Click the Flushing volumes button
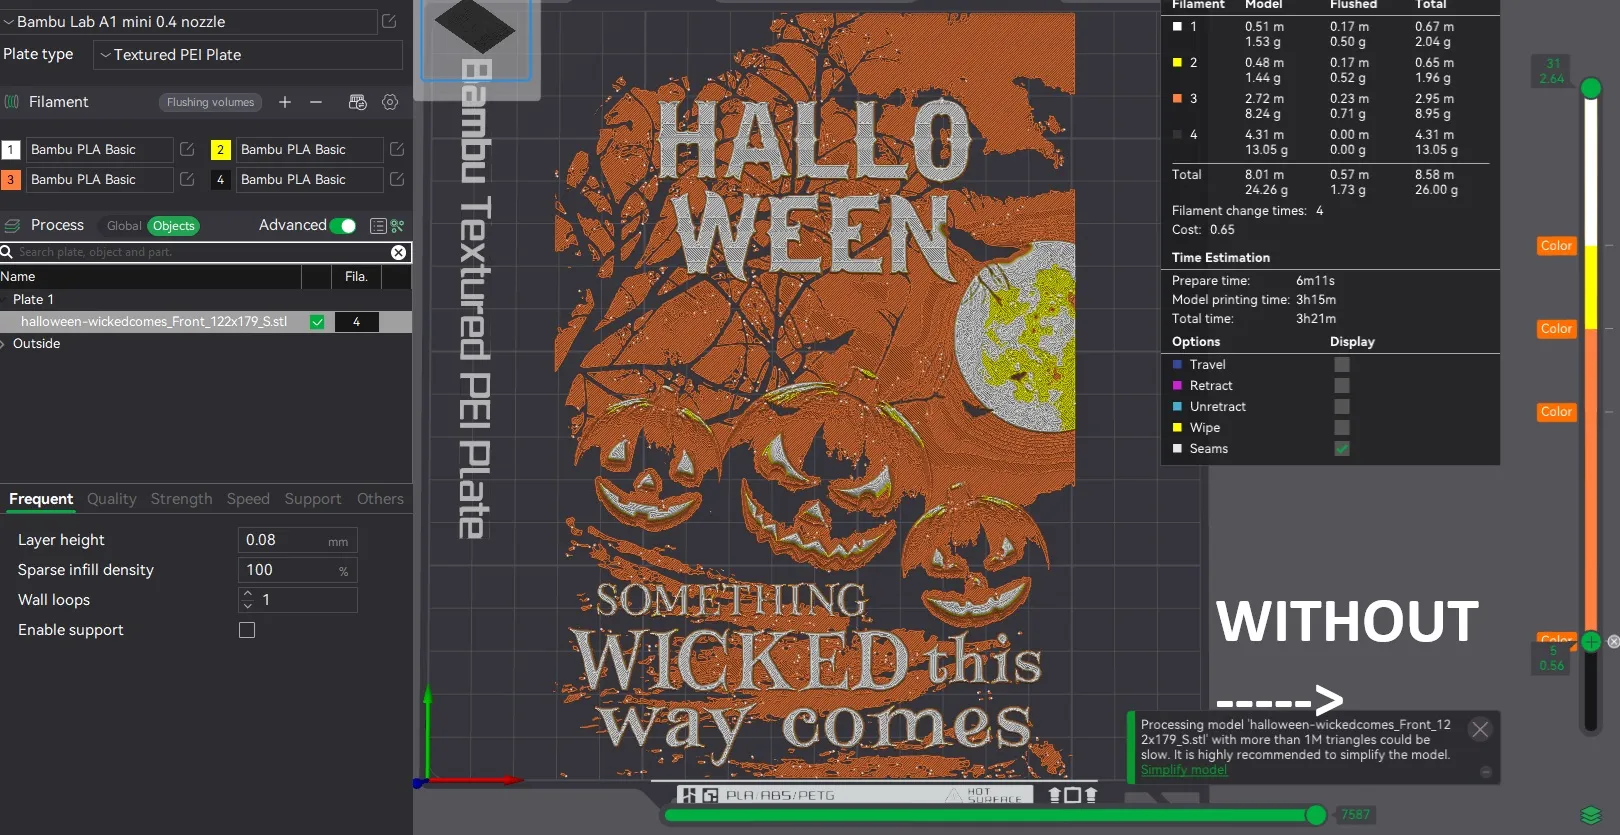The width and height of the screenshot is (1620, 835). tap(211, 102)
